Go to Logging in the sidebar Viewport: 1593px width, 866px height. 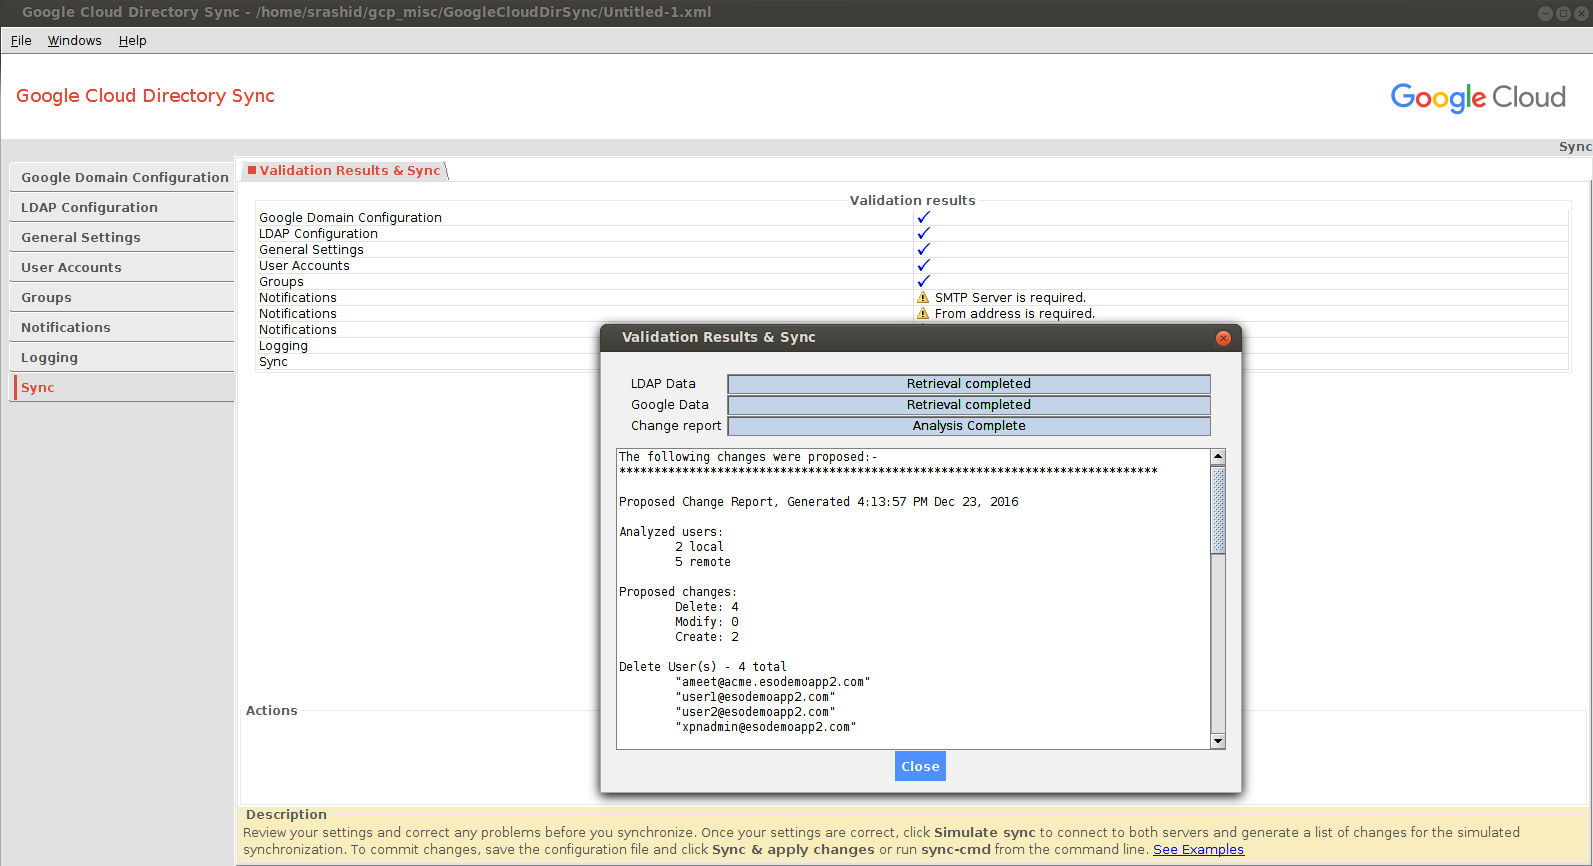pyautogui.click(x=122, y=357)
